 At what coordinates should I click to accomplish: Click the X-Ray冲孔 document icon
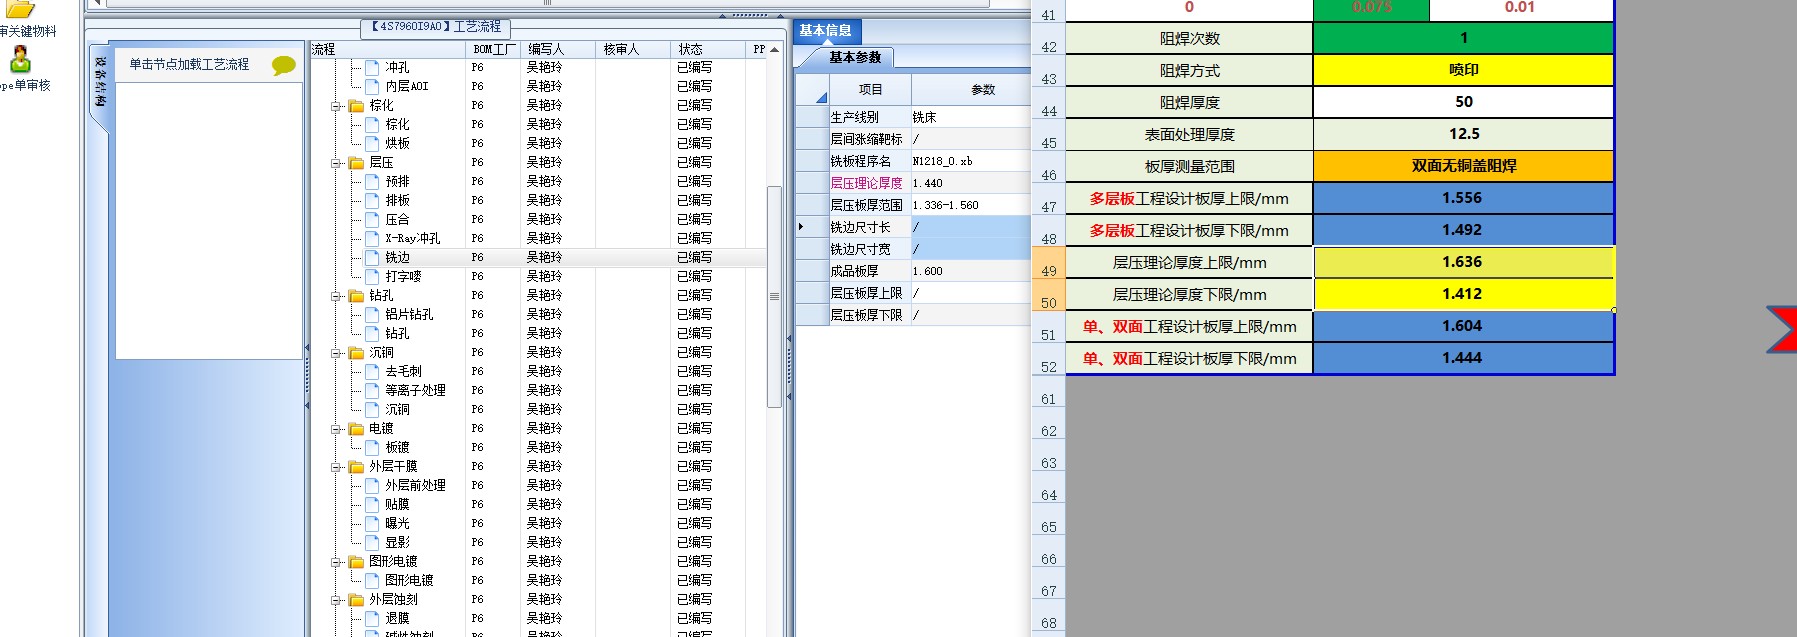tap(372, 238)
